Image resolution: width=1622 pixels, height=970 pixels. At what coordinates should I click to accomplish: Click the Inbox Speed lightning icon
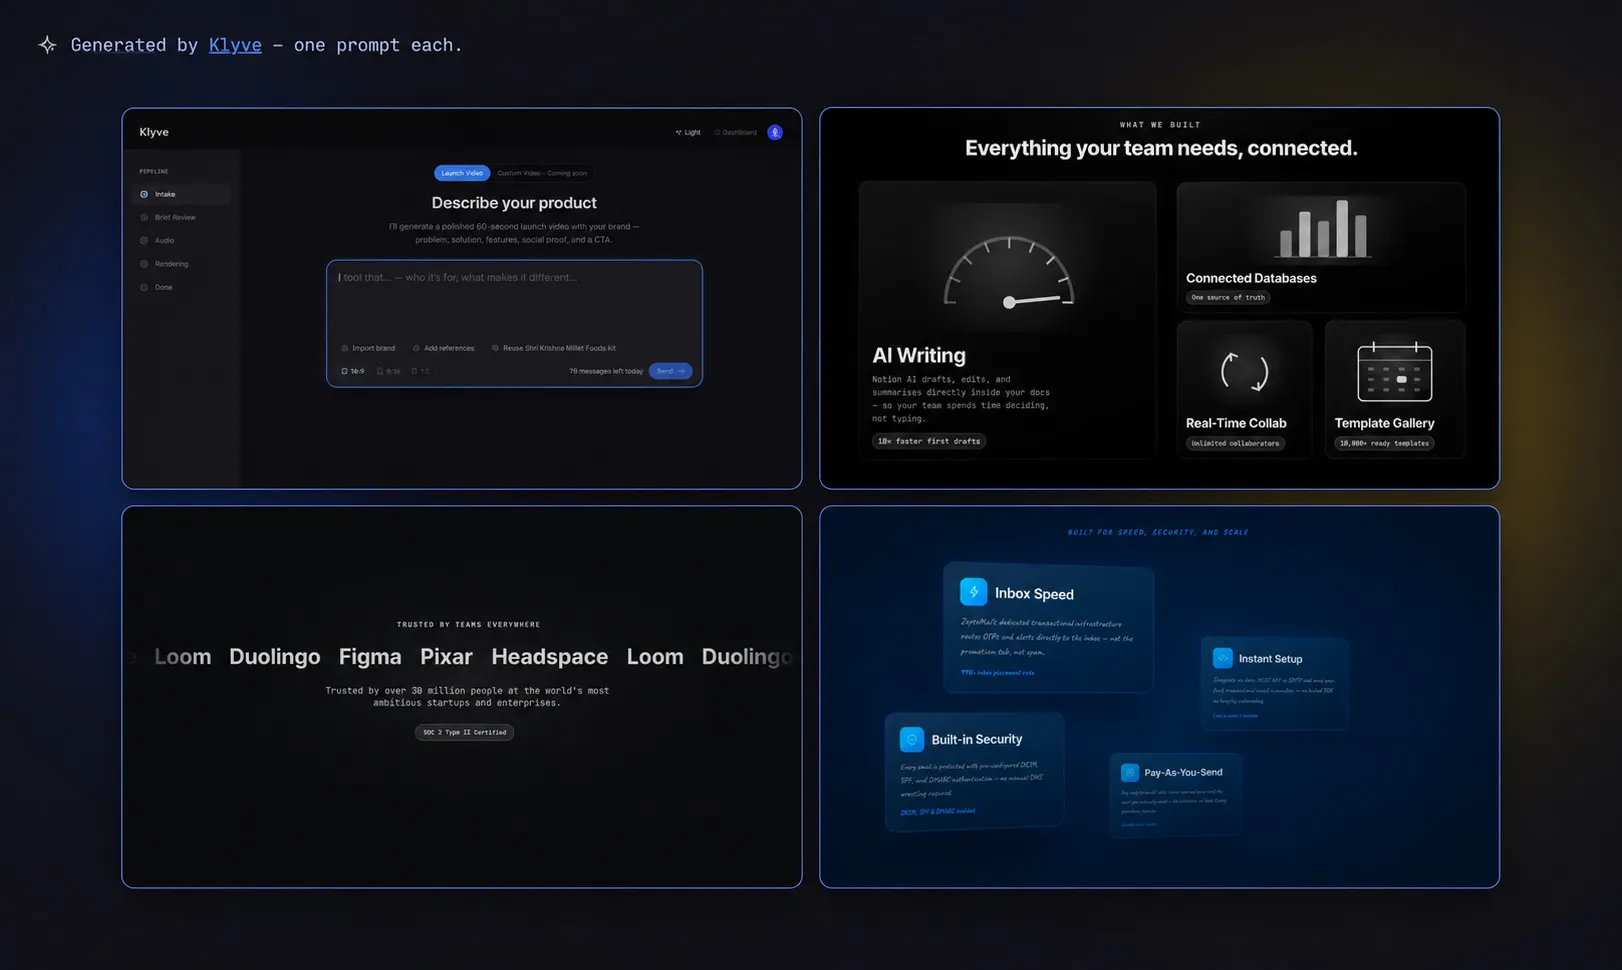tap(973, 592)
